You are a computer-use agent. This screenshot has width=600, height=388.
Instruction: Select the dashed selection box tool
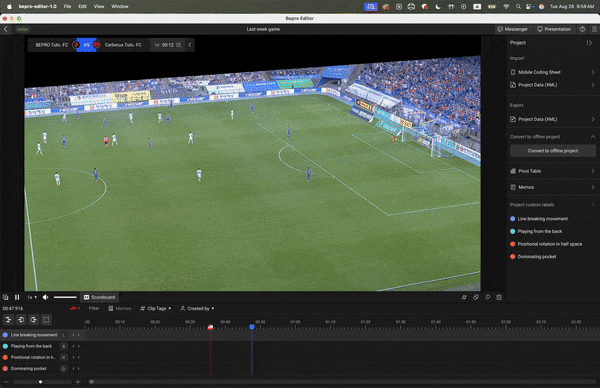(46, 320)
